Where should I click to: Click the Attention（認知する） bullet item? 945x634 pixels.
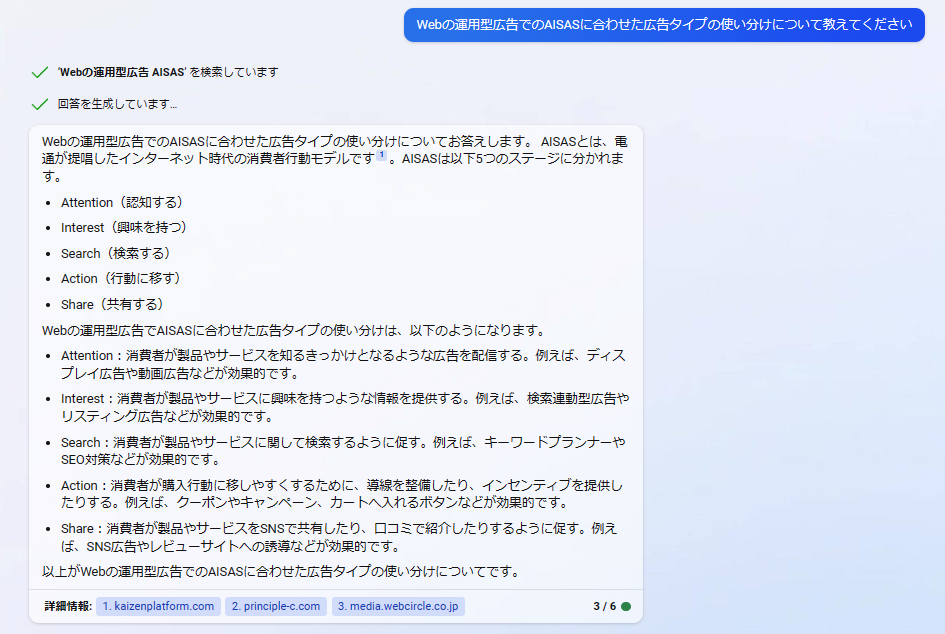coord(122,202)
